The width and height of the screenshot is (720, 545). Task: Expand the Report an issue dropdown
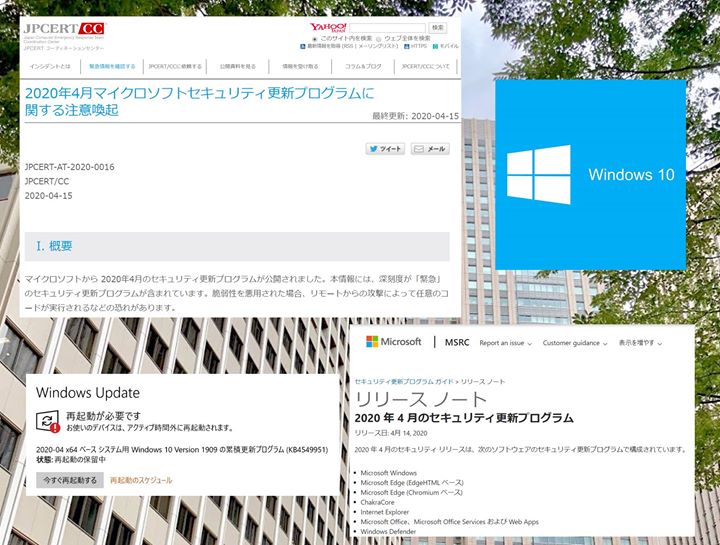[x=506, y=343]
